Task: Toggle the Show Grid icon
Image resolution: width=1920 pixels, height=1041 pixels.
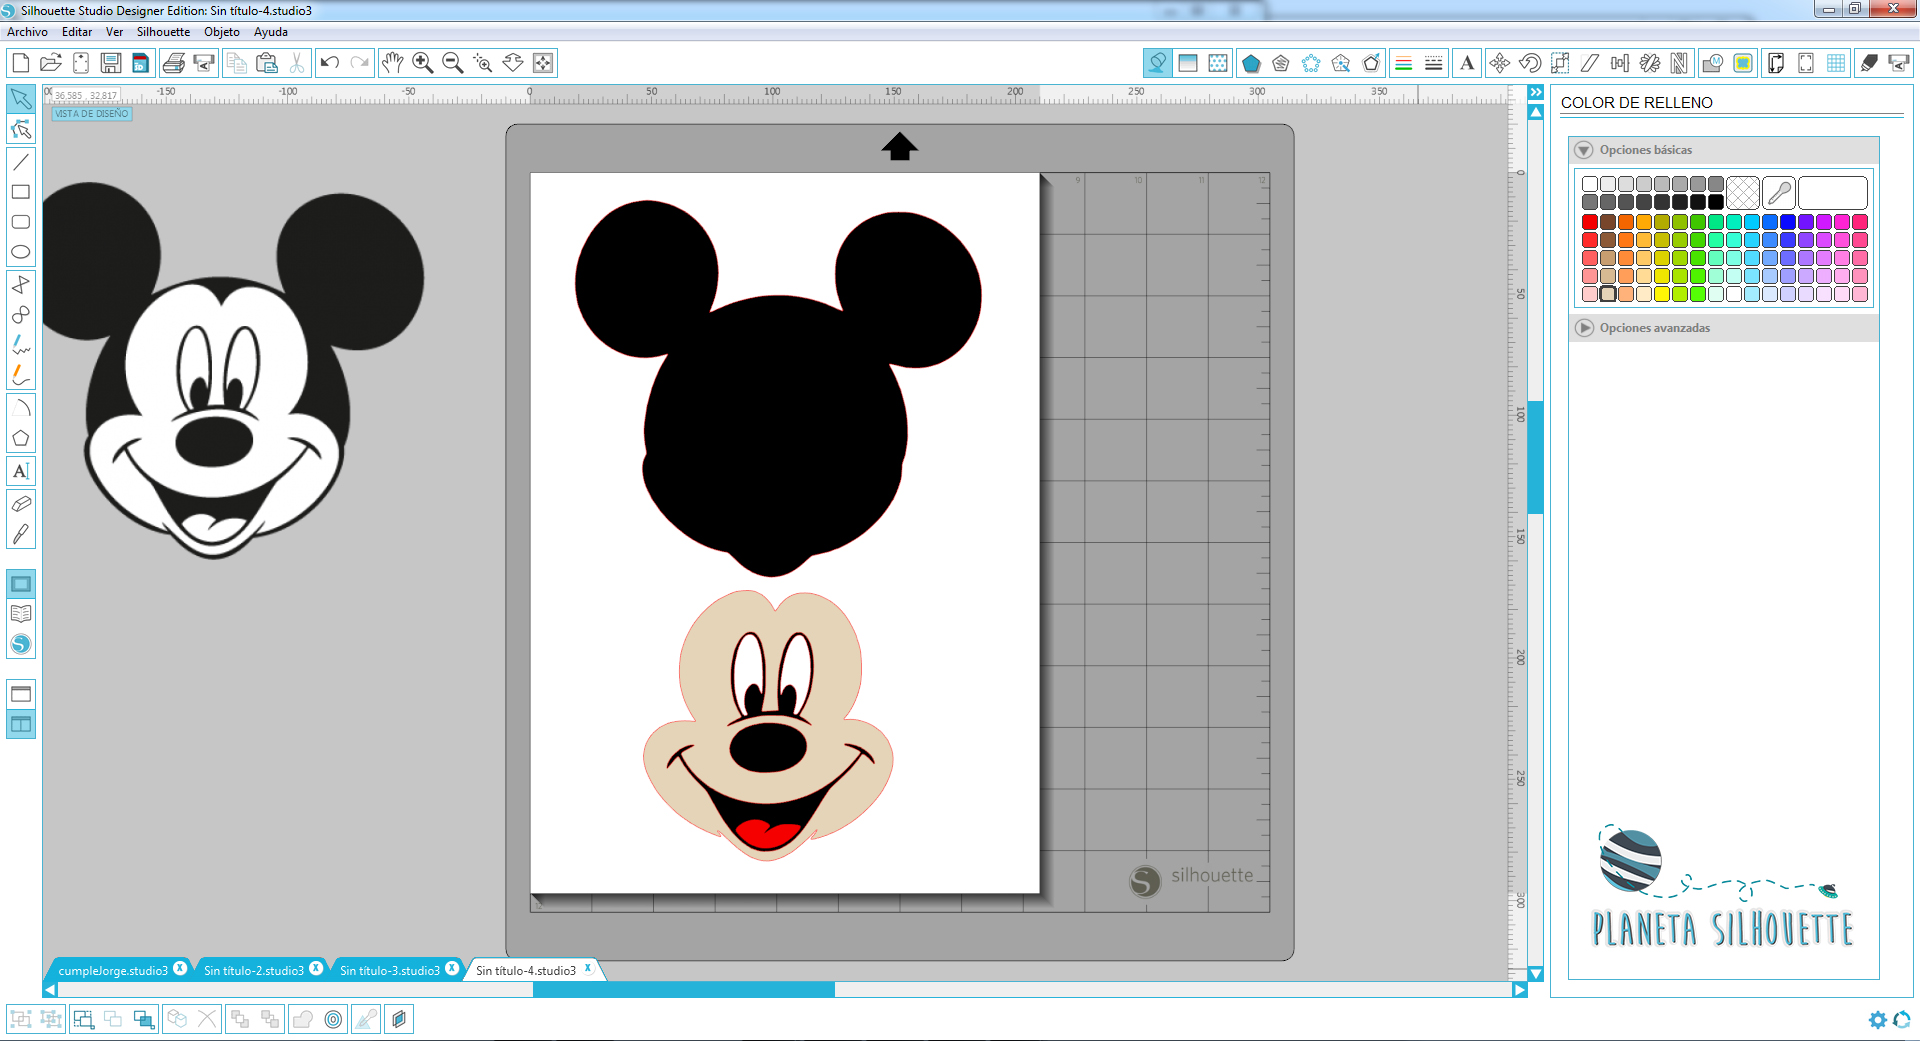Action: [1836, 63]
